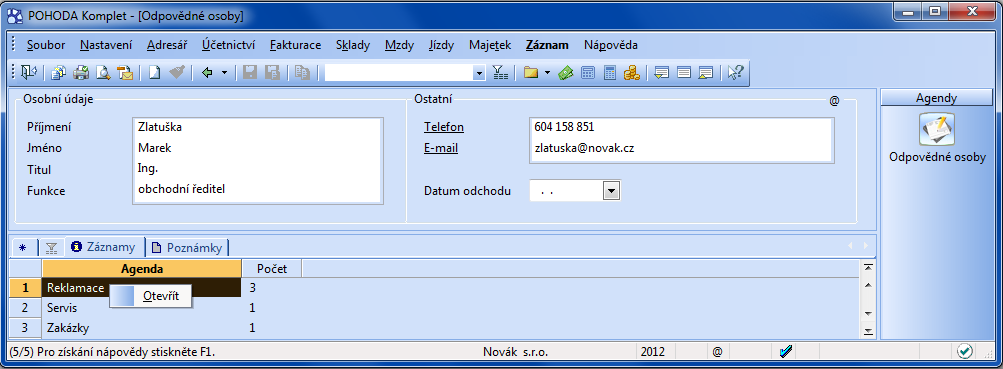Click the e-mail field zlatuska@novak.cz
Image resolution: width=1003 pixels, height=369 pixels.
(x=681, y=148)
